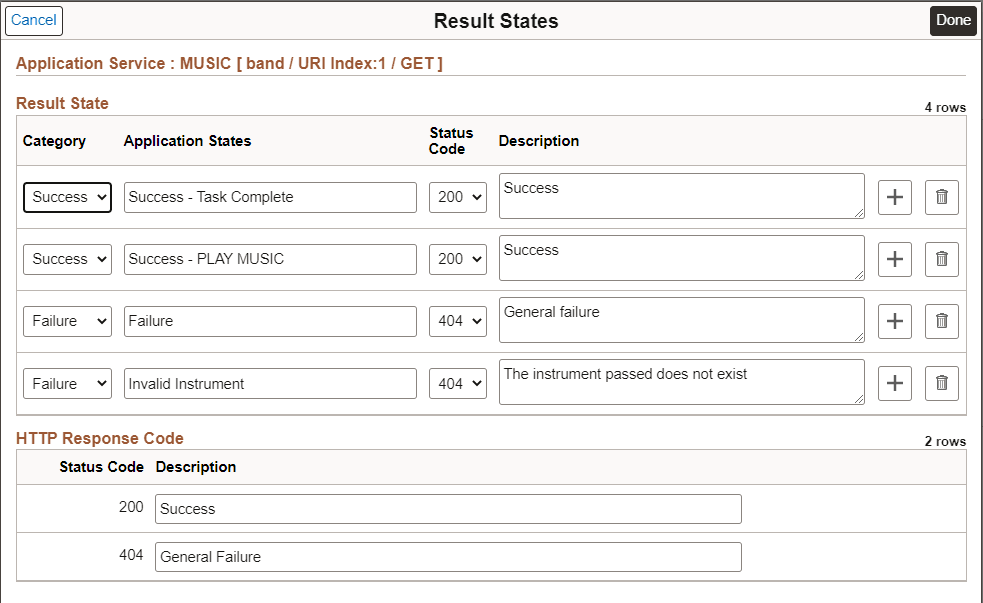
Task: Click the description field for status code 200
Action: pos(447,508)
